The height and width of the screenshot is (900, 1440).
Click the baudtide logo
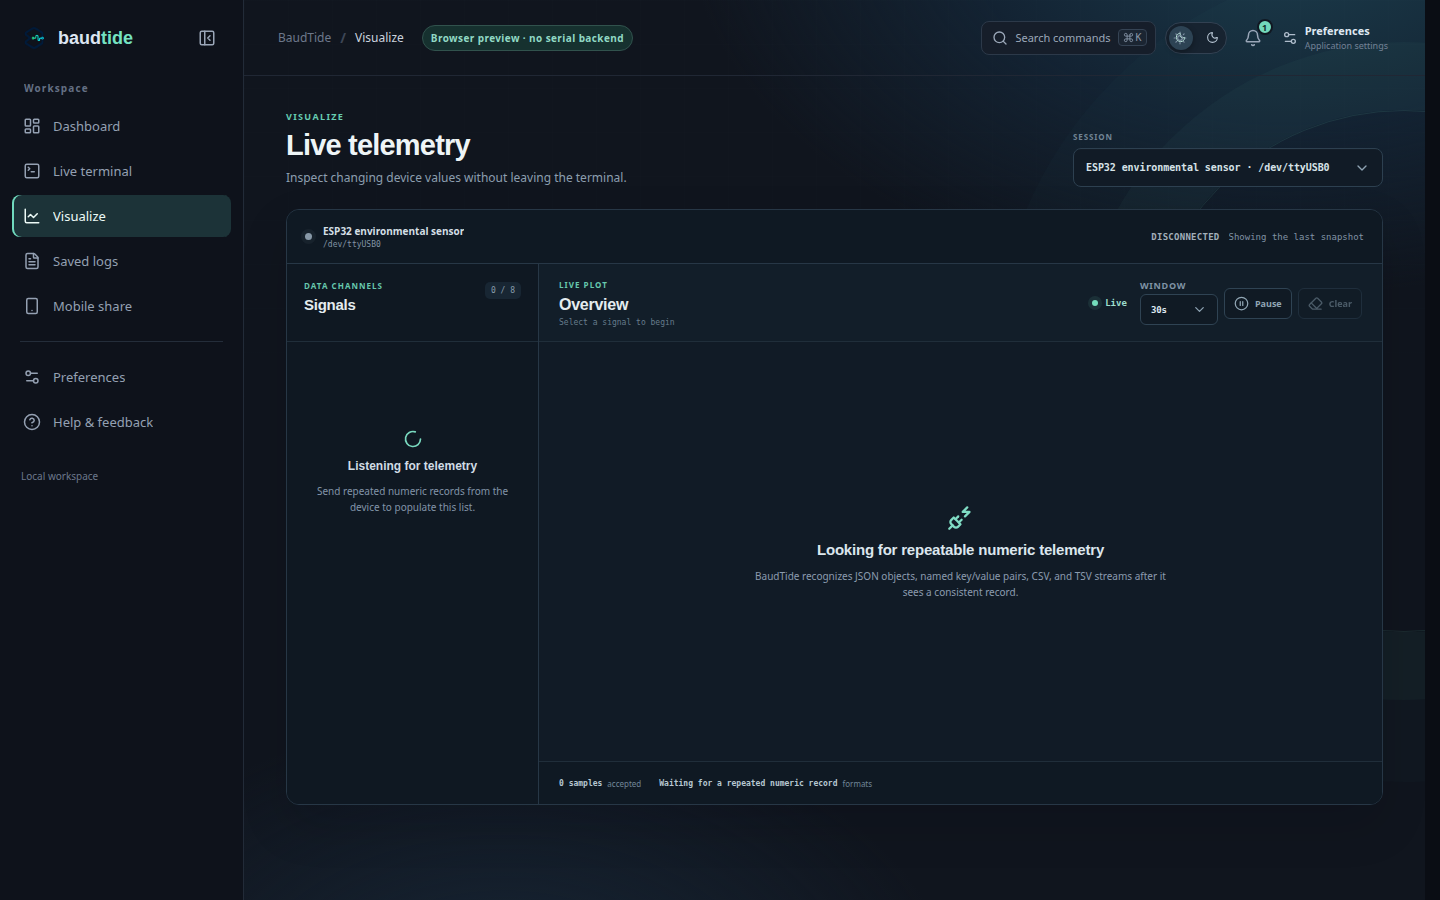(x=79, y=38)
